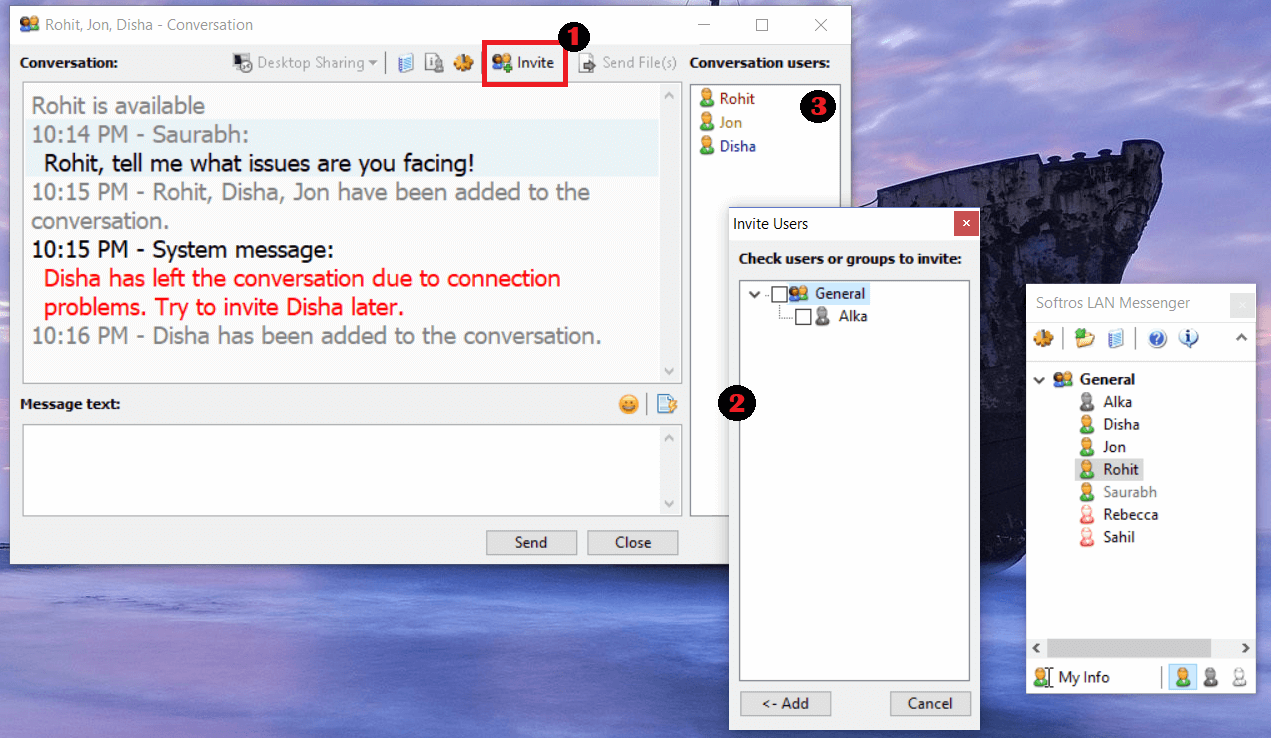Select Jon in the Conversation users list
This screenshot has width=1272, height=738.
point(720,123)
